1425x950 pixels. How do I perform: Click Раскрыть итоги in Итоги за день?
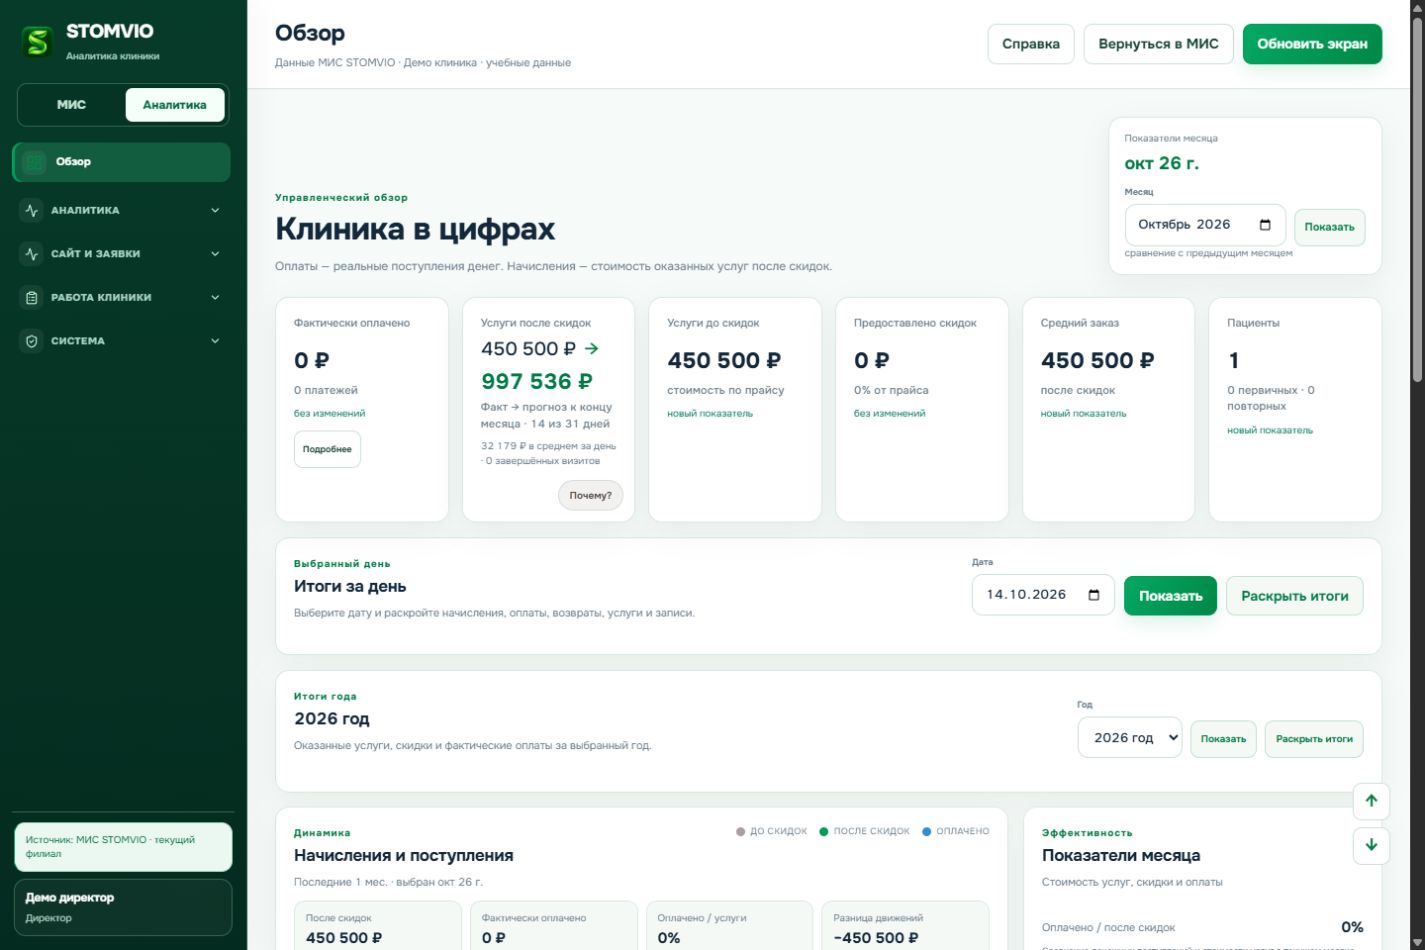coord(1295,596)
